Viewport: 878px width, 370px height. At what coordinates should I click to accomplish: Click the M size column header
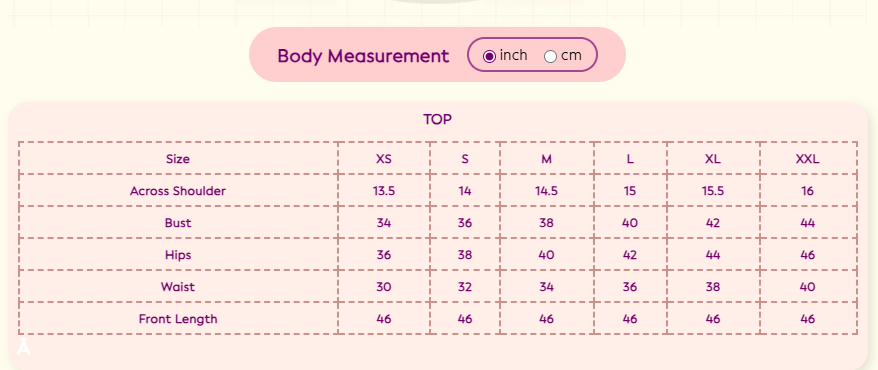click(547, 159)
